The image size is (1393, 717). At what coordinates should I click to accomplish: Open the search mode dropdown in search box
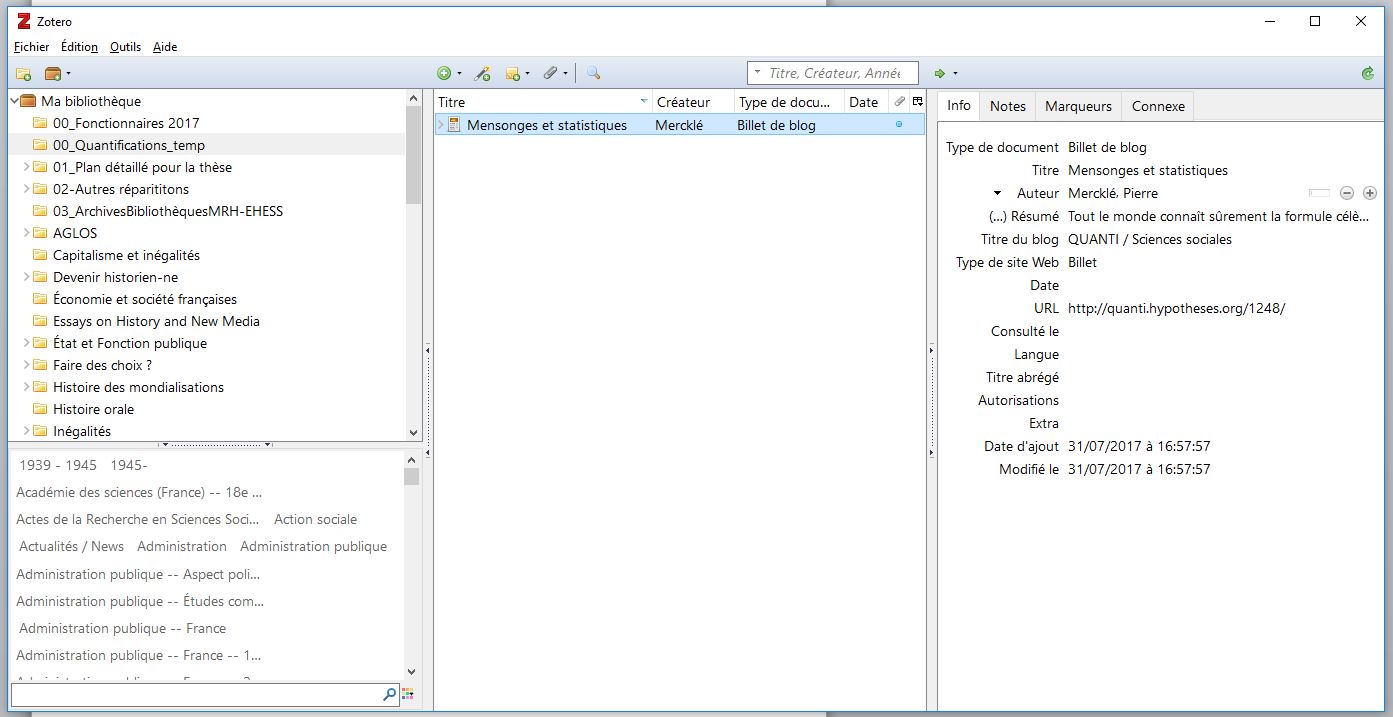pos(758,73)
